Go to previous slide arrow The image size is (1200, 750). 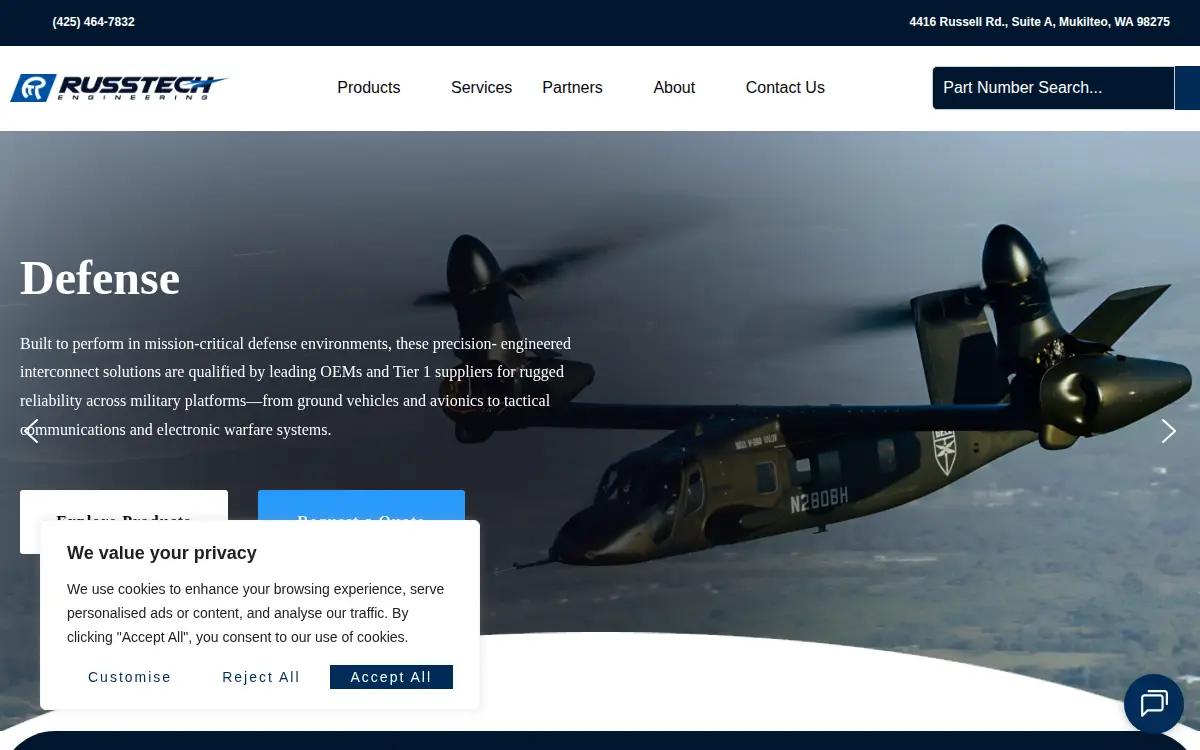coord(32,431)
